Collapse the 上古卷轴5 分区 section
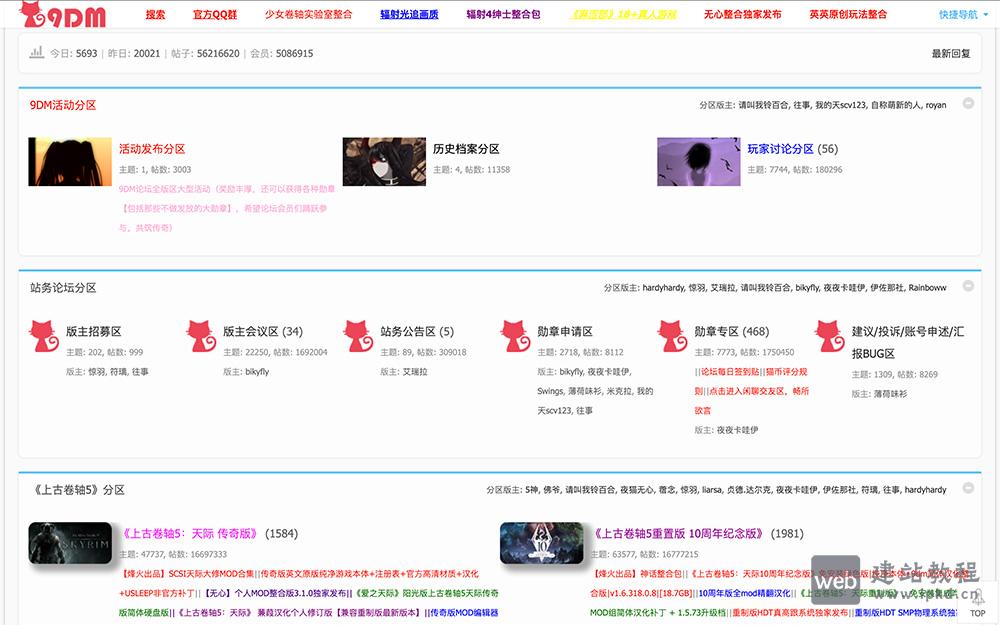 [x=968, y=488]
